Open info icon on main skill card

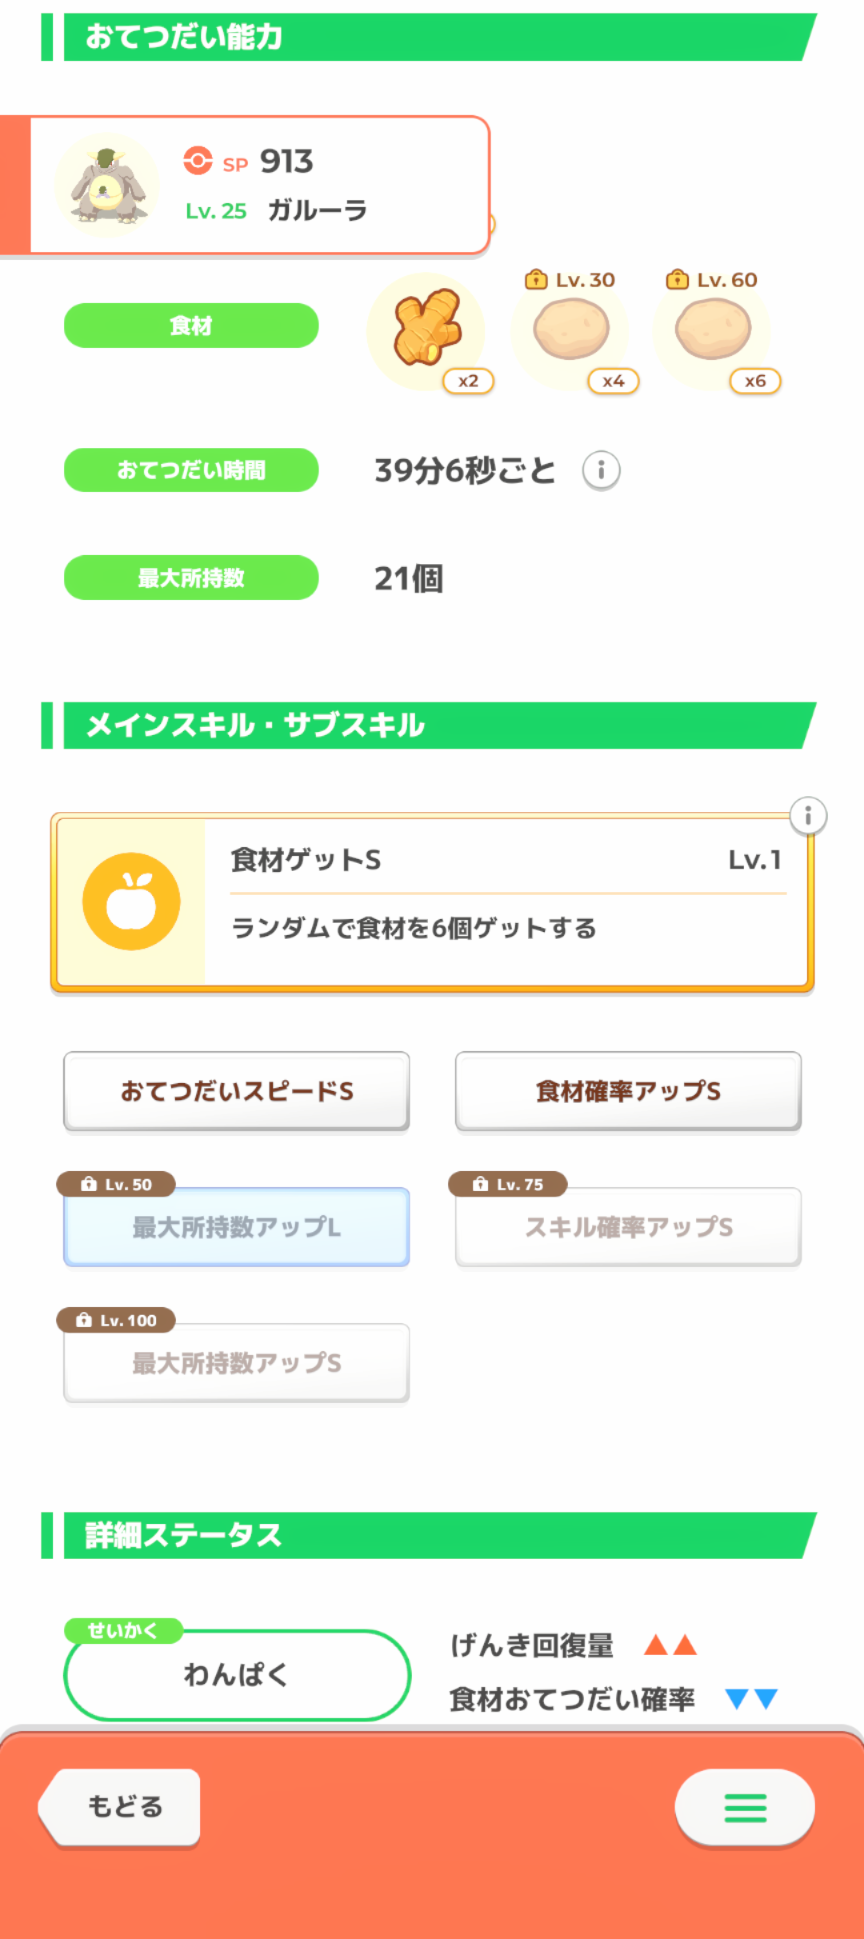pyautogui.click(x=808, y=816)
